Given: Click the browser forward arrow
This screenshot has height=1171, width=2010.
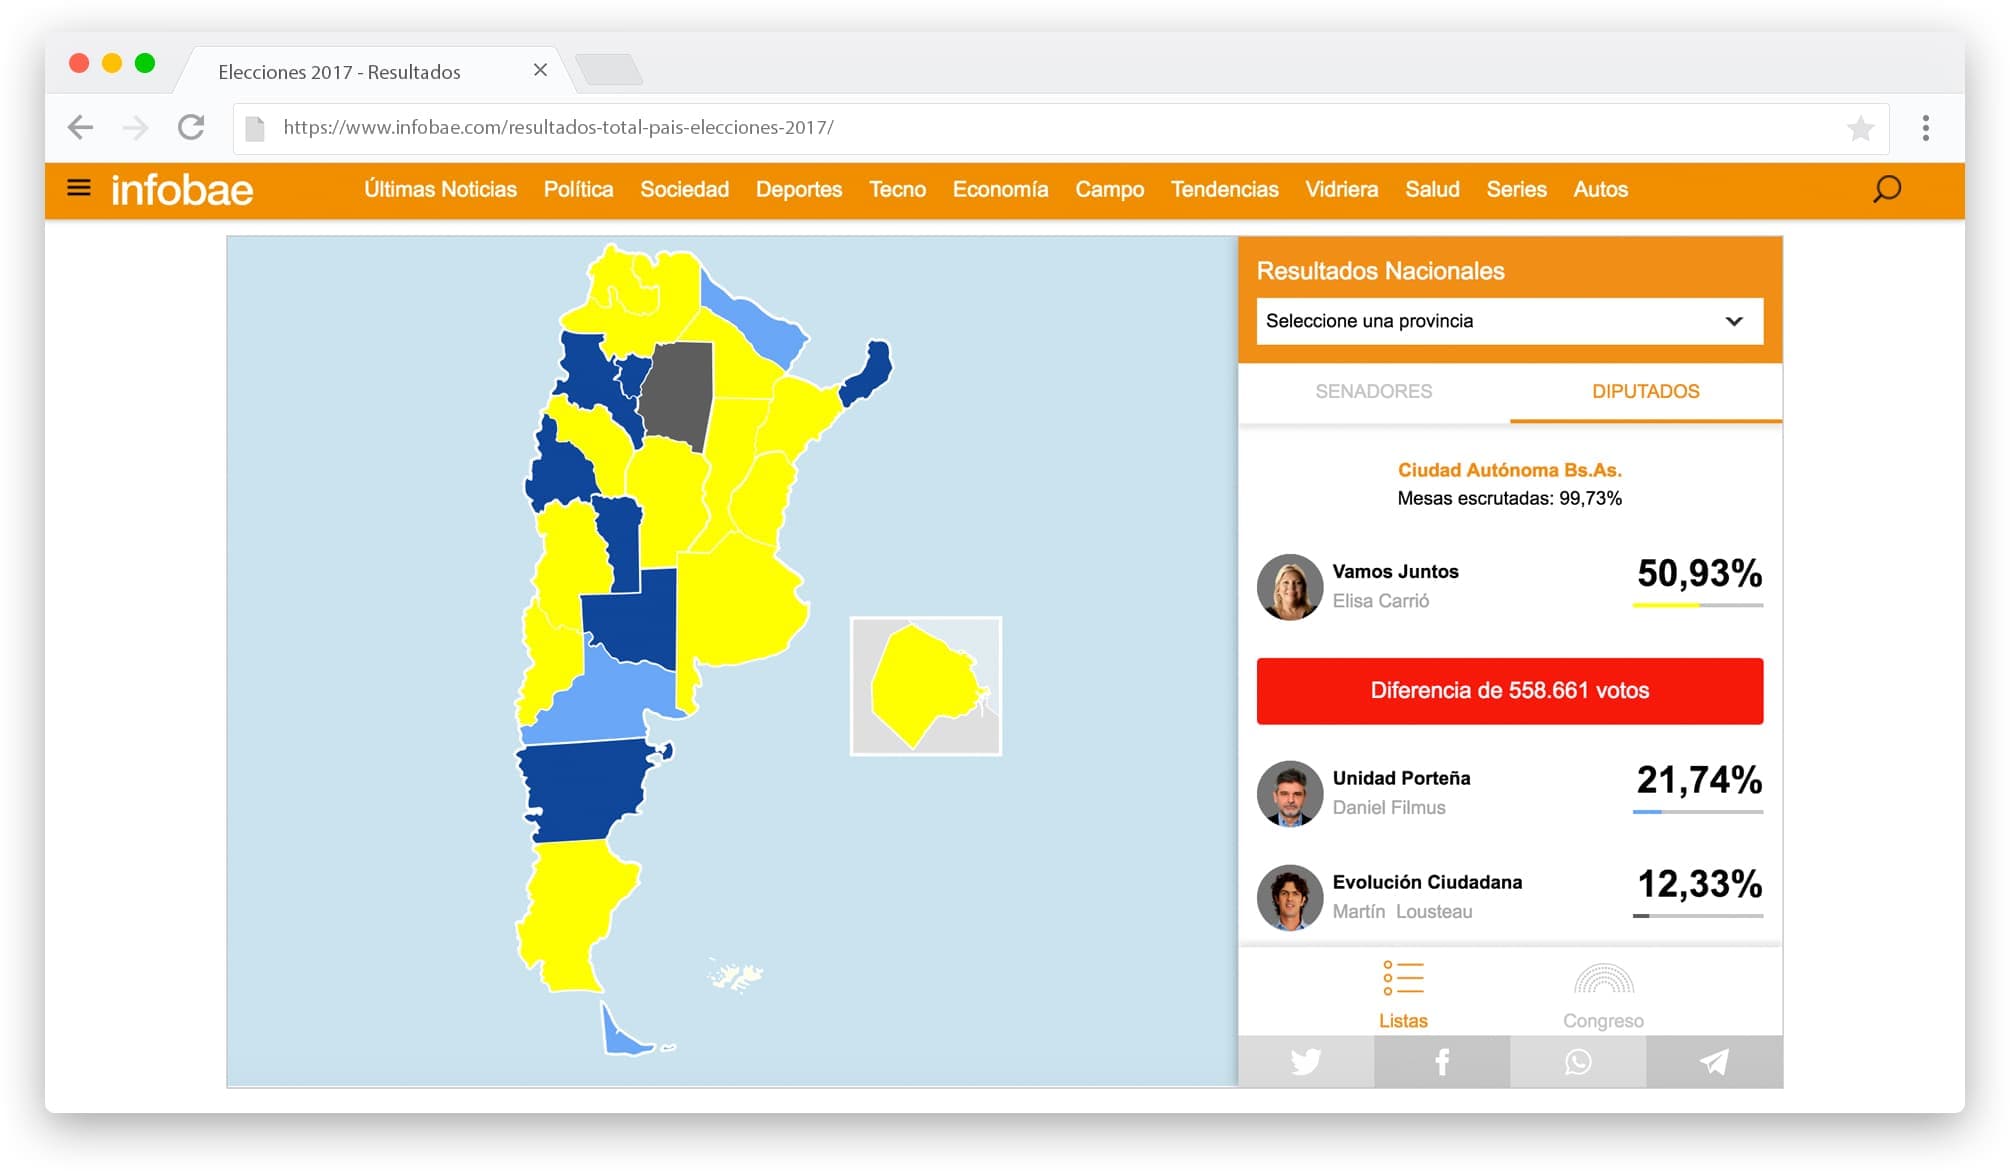Looking at the screenshot, I should coord(135,127).
